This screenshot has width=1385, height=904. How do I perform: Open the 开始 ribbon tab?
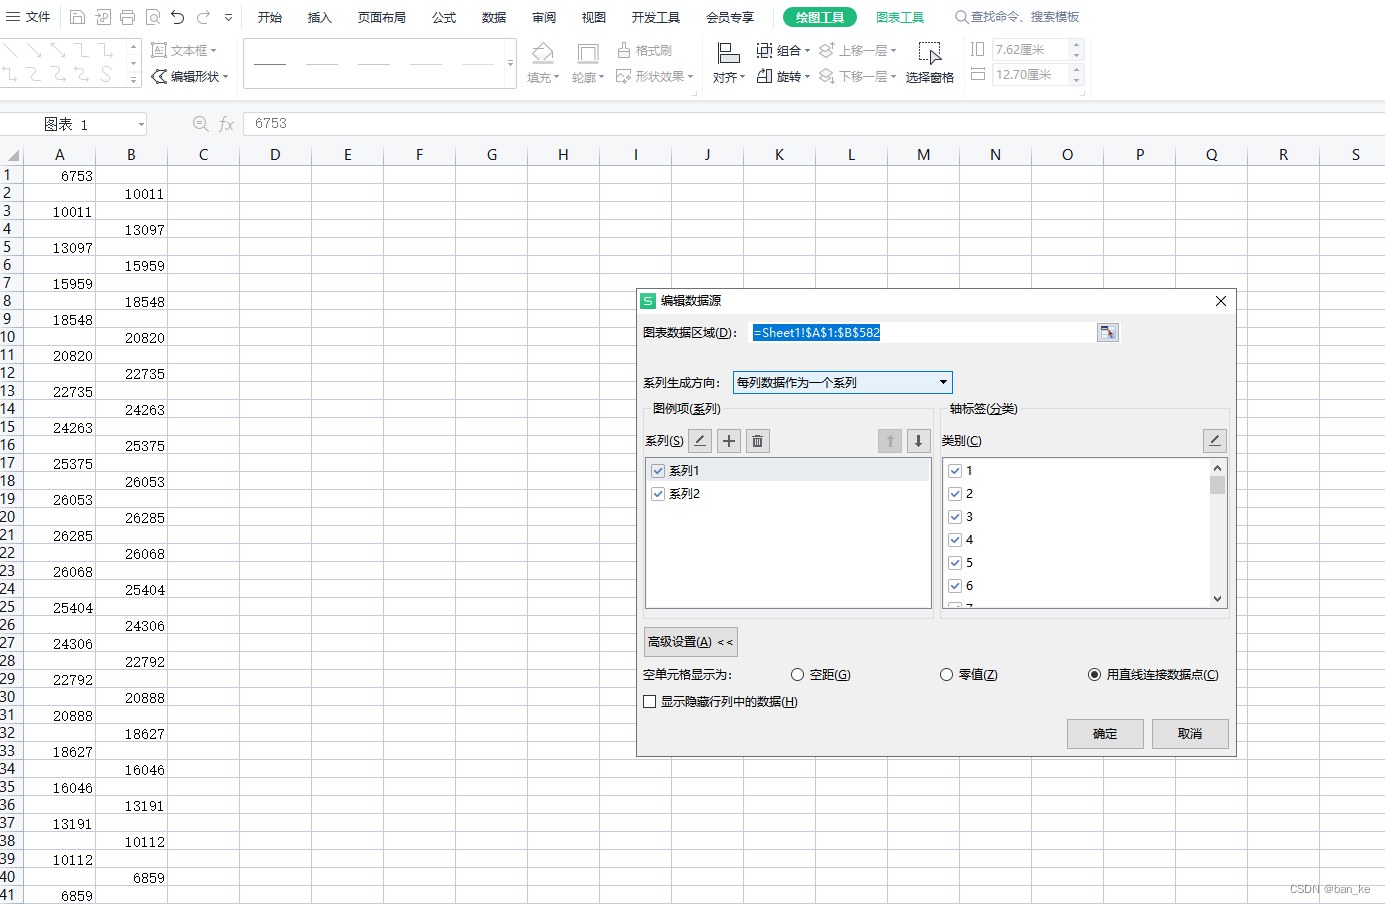click(270, 17)
